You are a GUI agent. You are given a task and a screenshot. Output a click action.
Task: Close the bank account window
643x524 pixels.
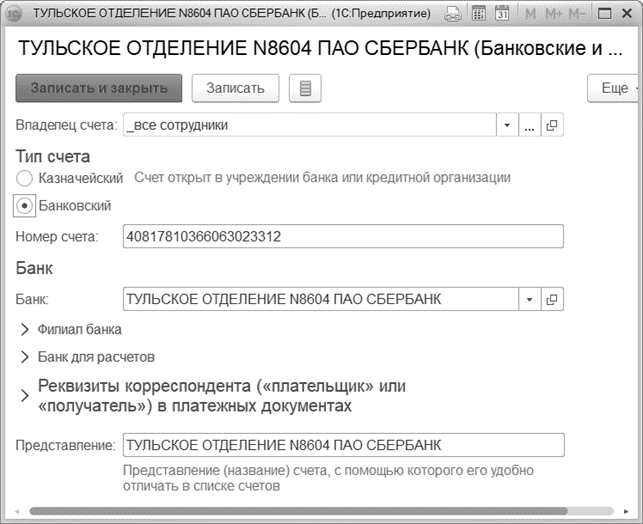pyautogui.click(x=627, y=14)
